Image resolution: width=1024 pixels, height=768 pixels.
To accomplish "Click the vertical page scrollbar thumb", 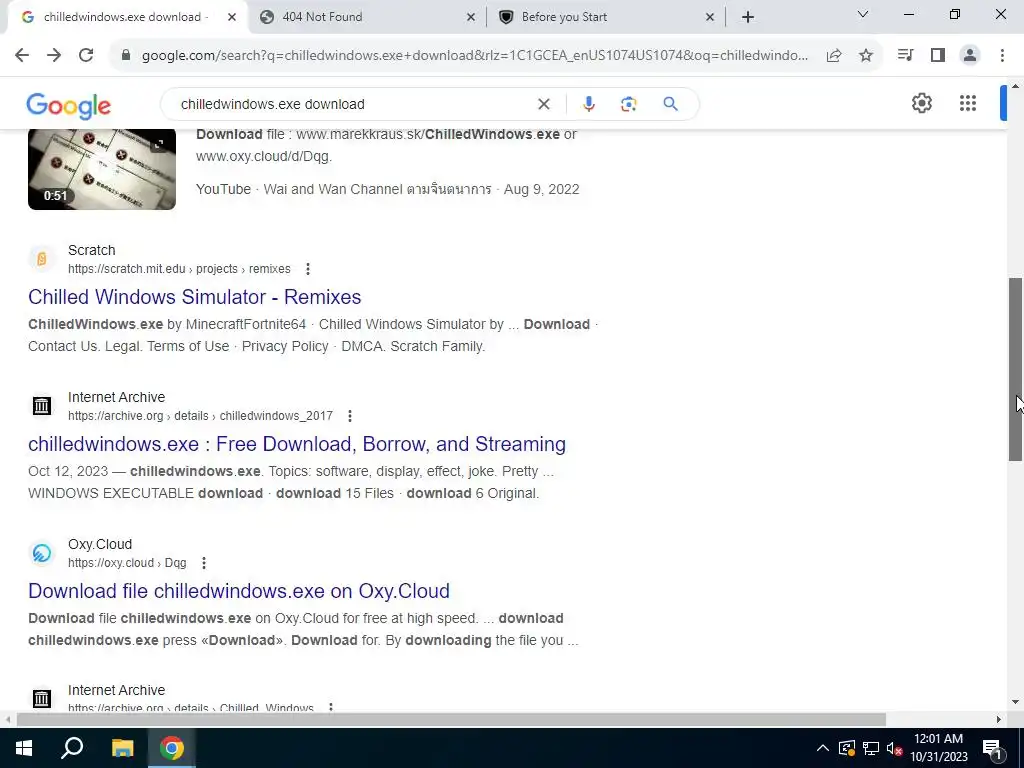I will pyautogui.click(x=1016, y=369).
